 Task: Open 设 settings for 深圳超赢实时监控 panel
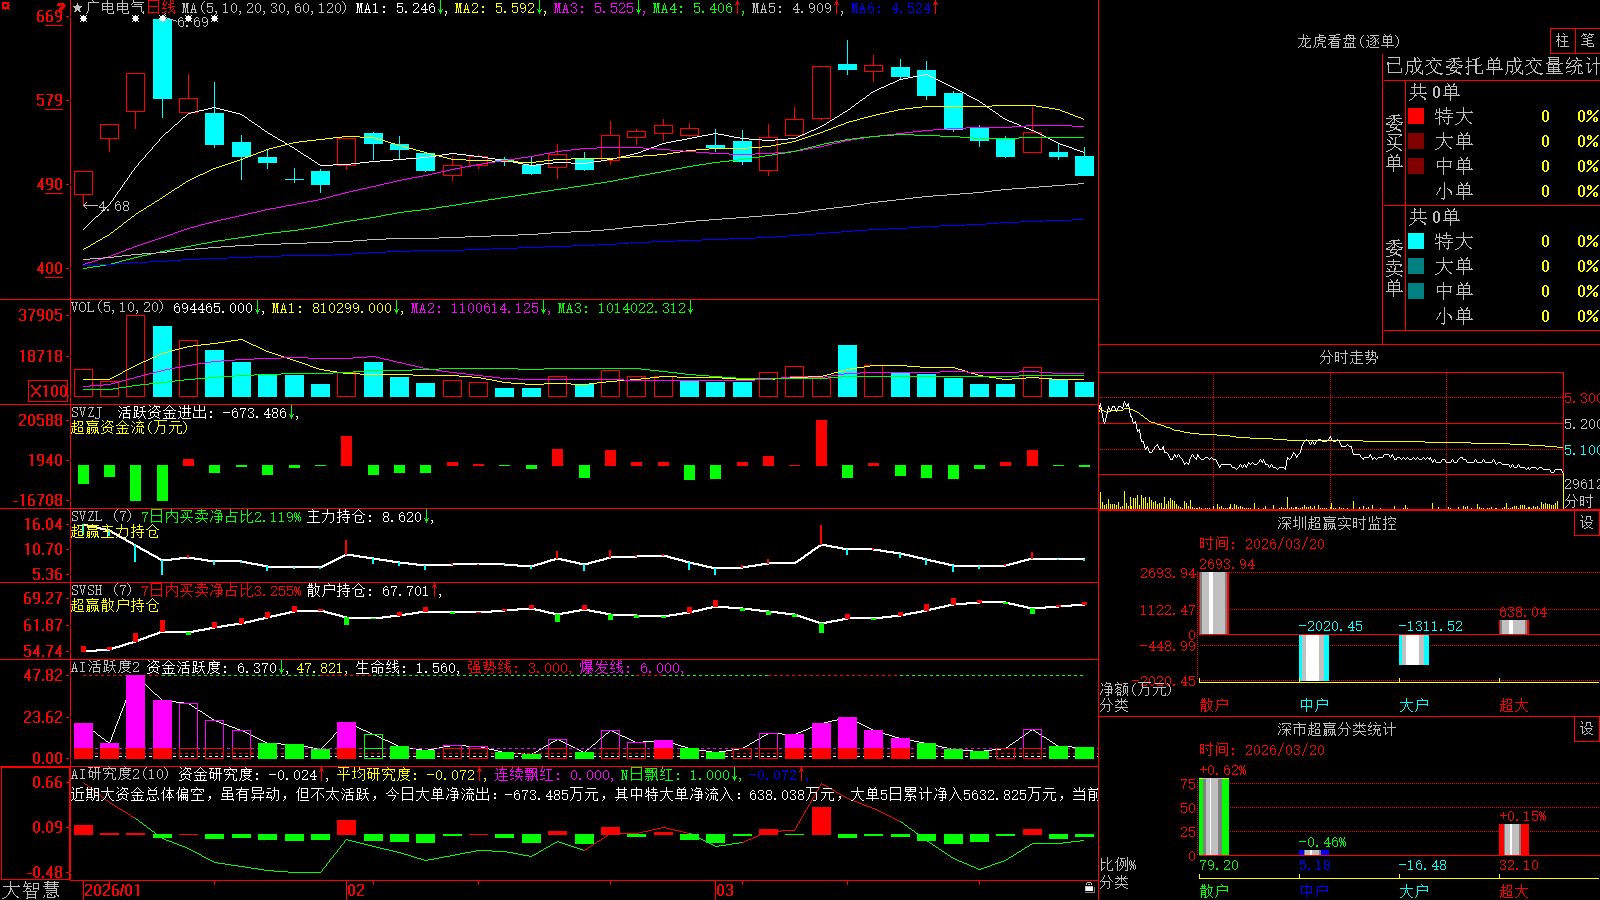tap(1586, 523)
